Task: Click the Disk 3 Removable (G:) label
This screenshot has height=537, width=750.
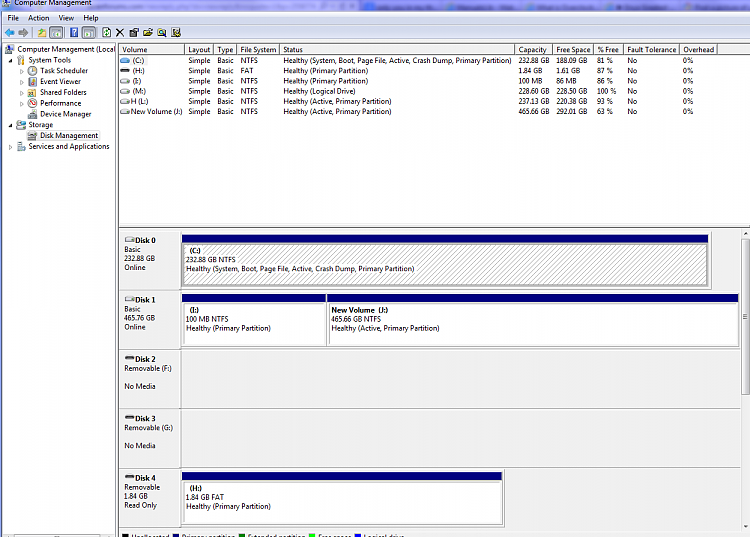Action: point(150,438)
